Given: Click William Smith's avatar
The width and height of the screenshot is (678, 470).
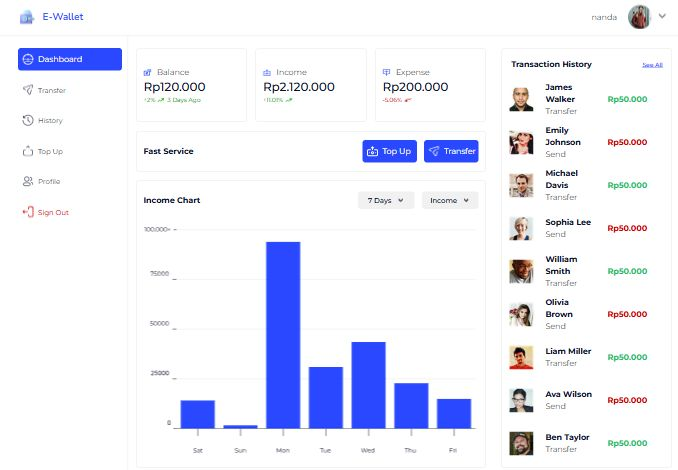Looking at the screenshot, I should coord(521,271).
